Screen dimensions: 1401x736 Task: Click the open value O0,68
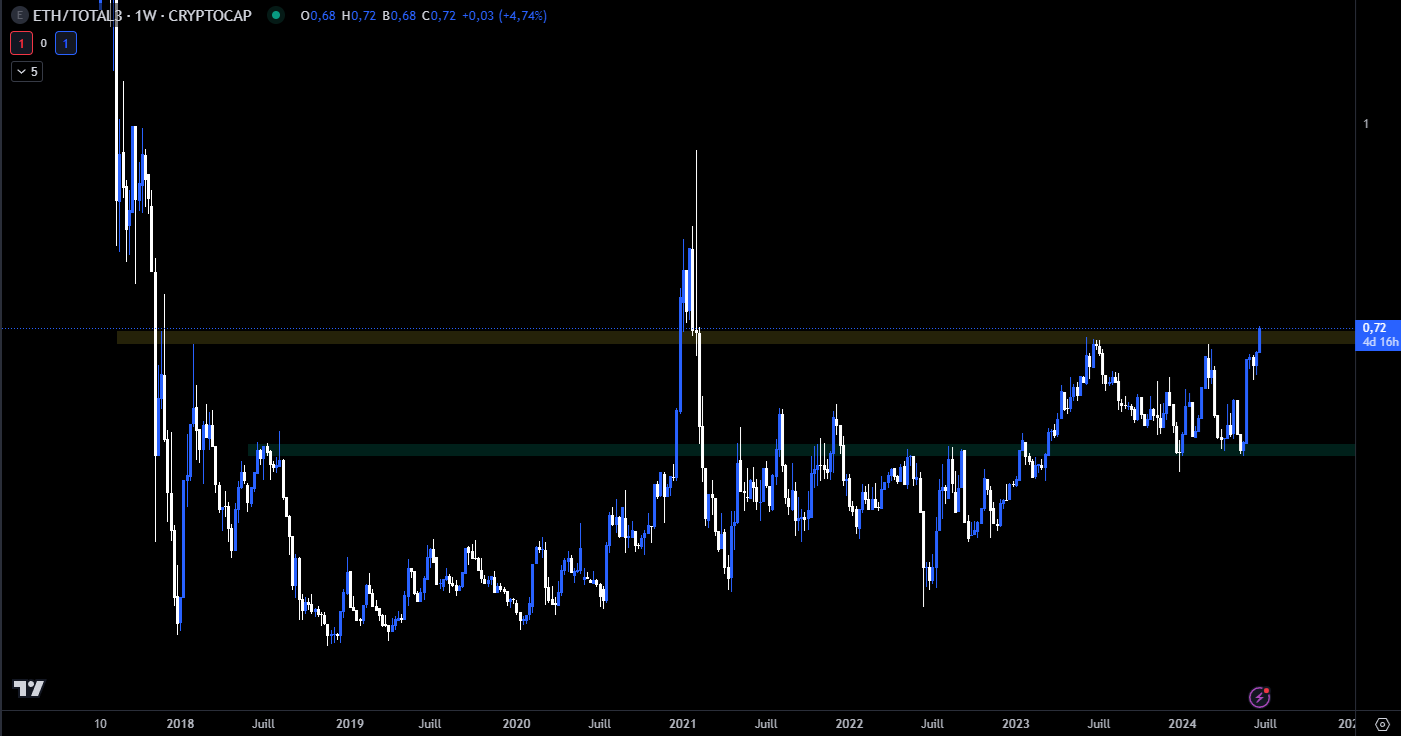(x=318, y=16)
